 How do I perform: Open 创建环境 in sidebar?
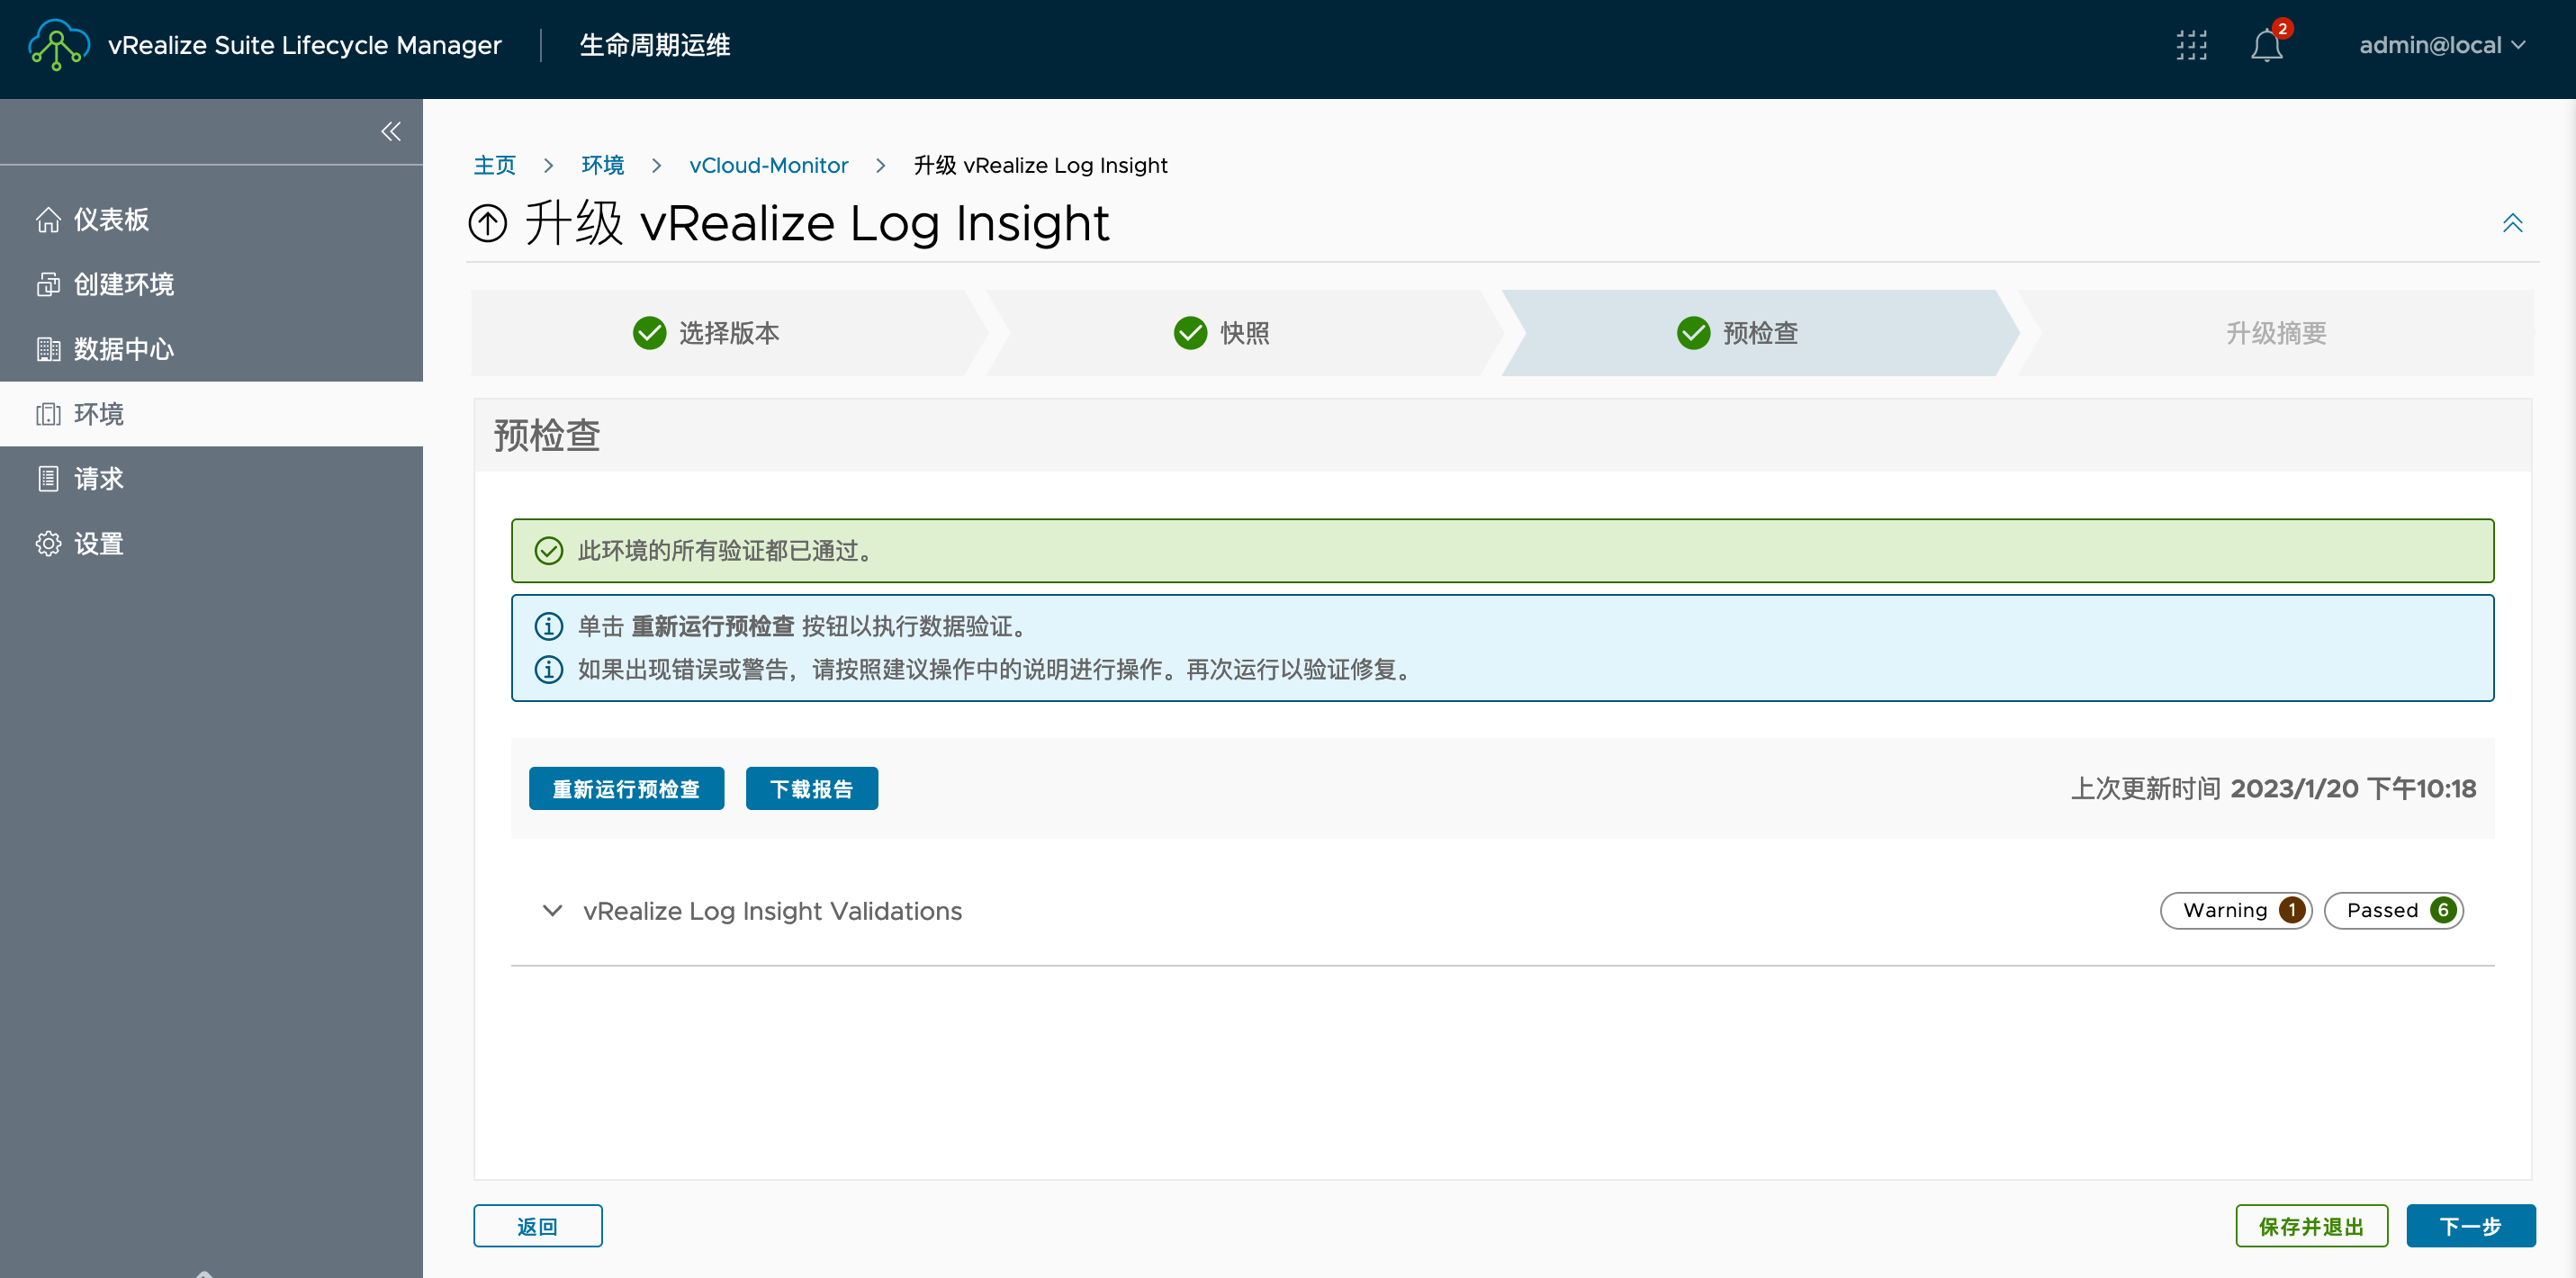211,284
